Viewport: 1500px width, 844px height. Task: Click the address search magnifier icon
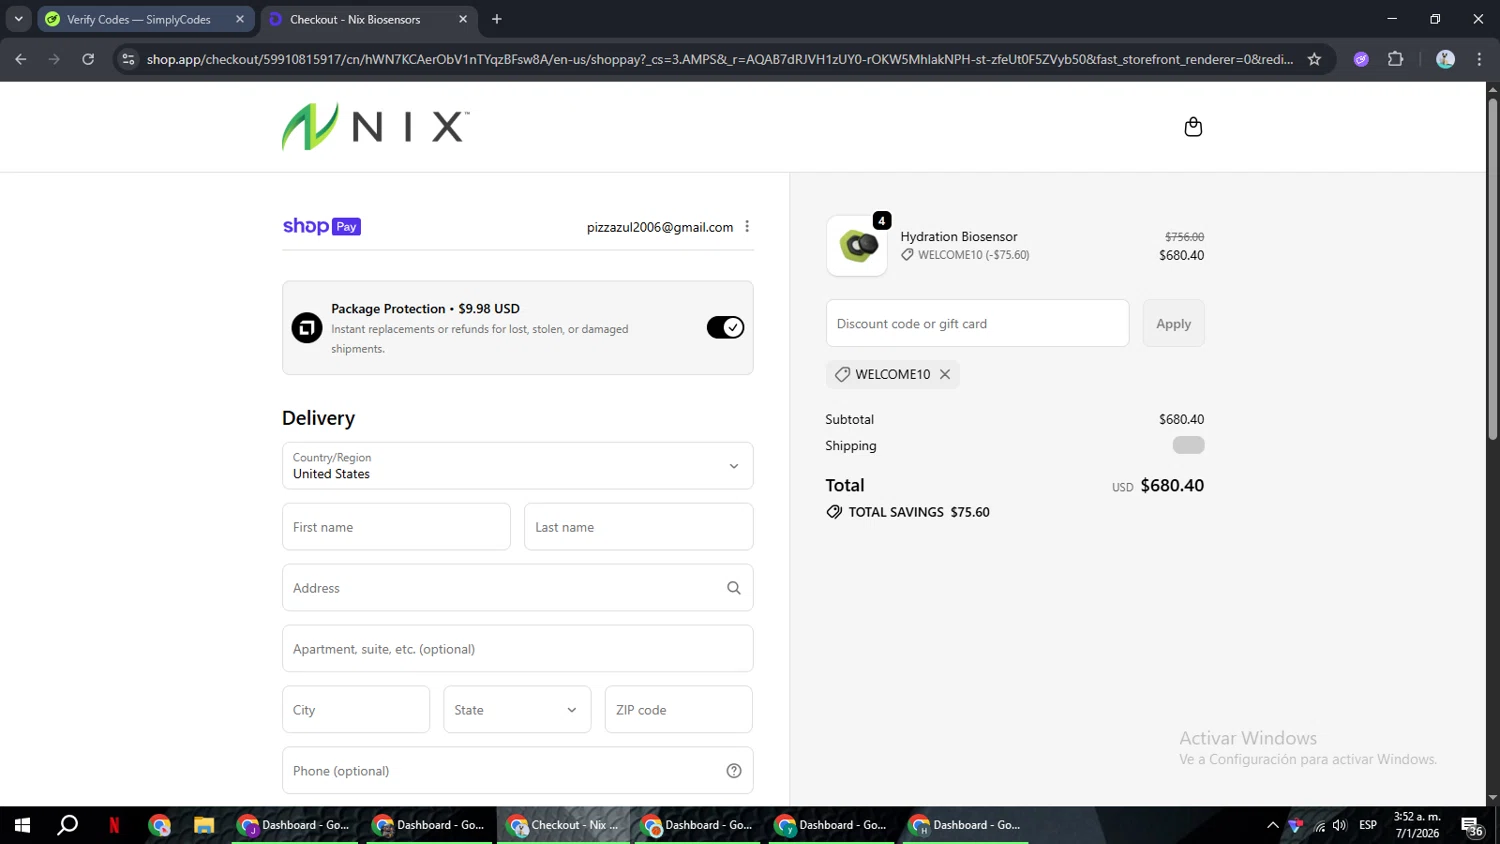click(734, 588)
